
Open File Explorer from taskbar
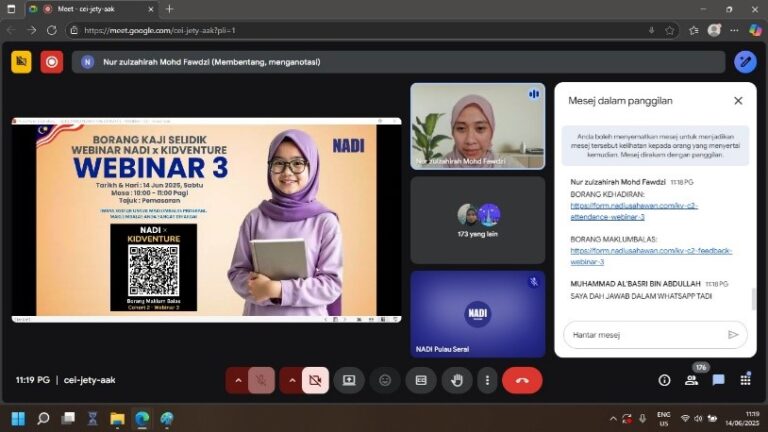point(117,419)
